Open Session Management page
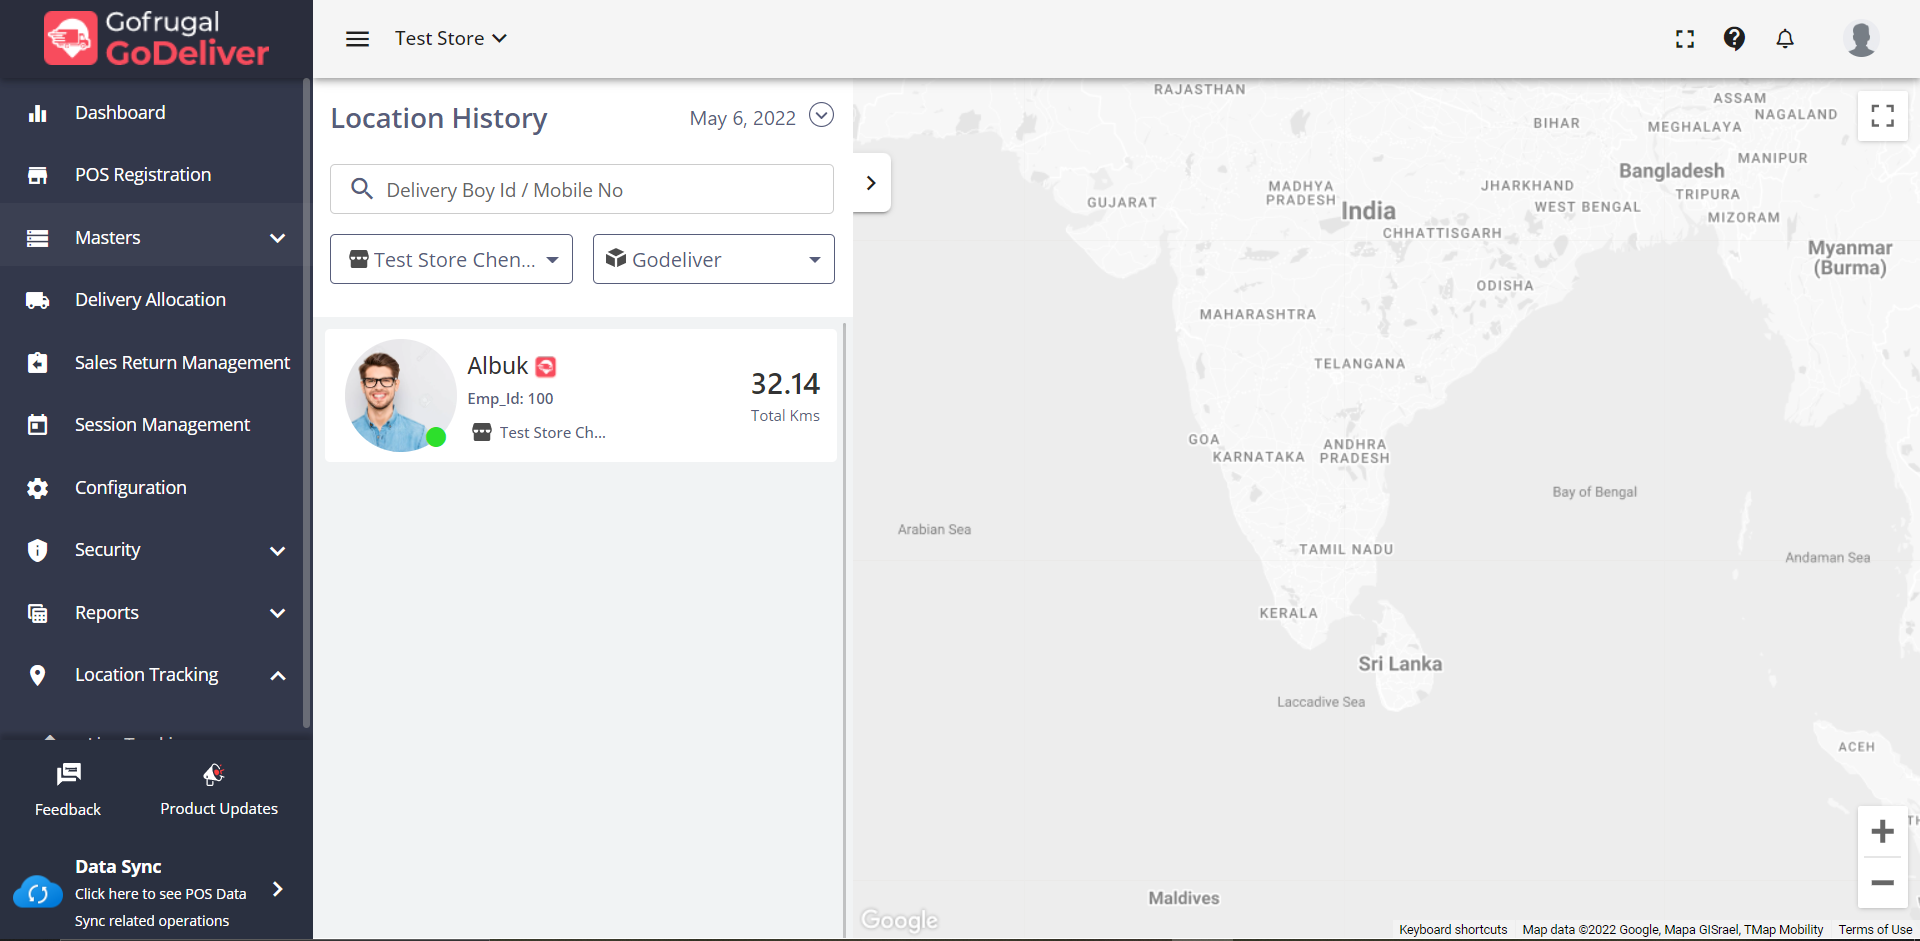 (162, 425)
